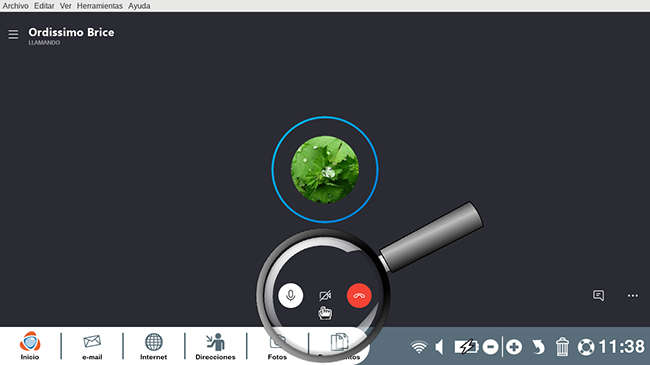
Task: Open the trash bin icon
Action: click(562, 347)
